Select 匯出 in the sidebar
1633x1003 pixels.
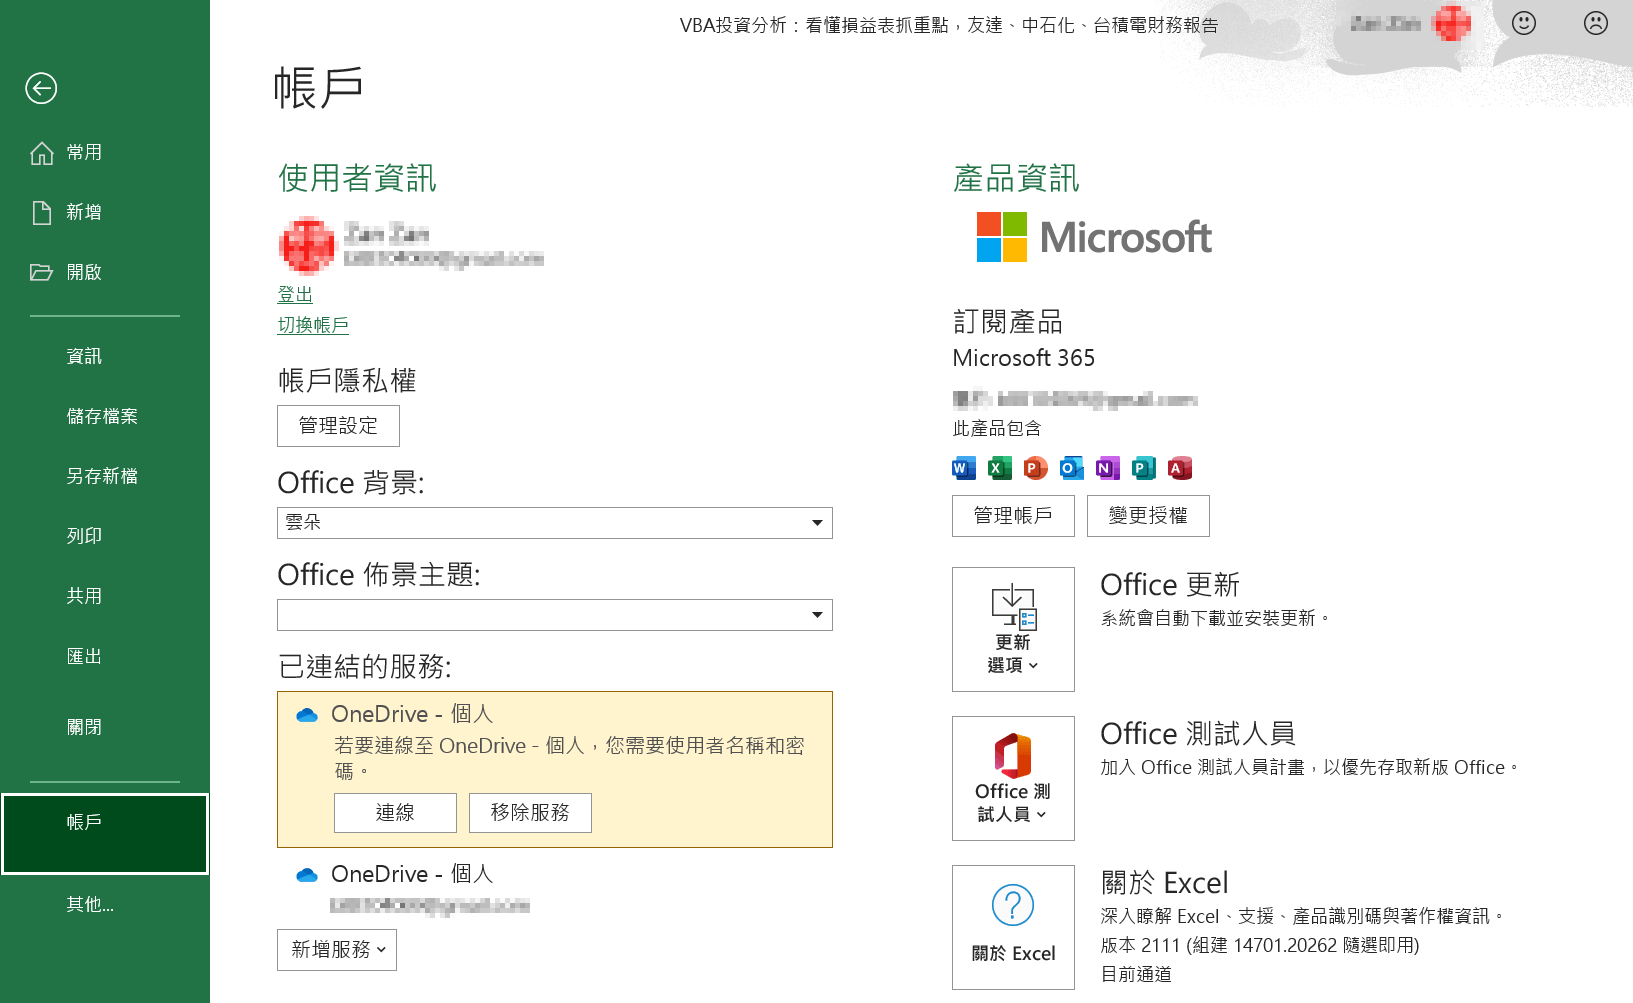pyautogui.click(x=84, y=657)
